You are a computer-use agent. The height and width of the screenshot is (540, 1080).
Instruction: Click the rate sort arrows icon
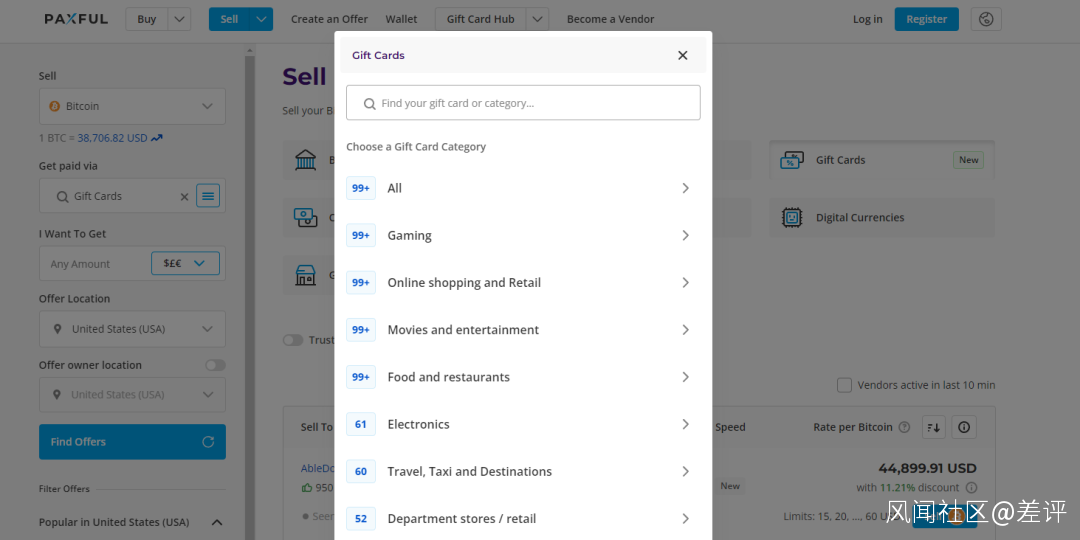[934, 427]
